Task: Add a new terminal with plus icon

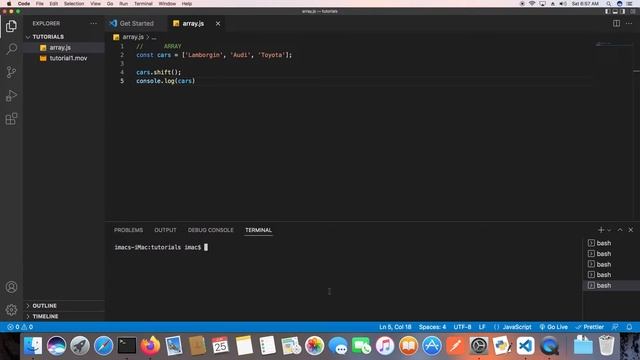Action: tap(601, 230)
